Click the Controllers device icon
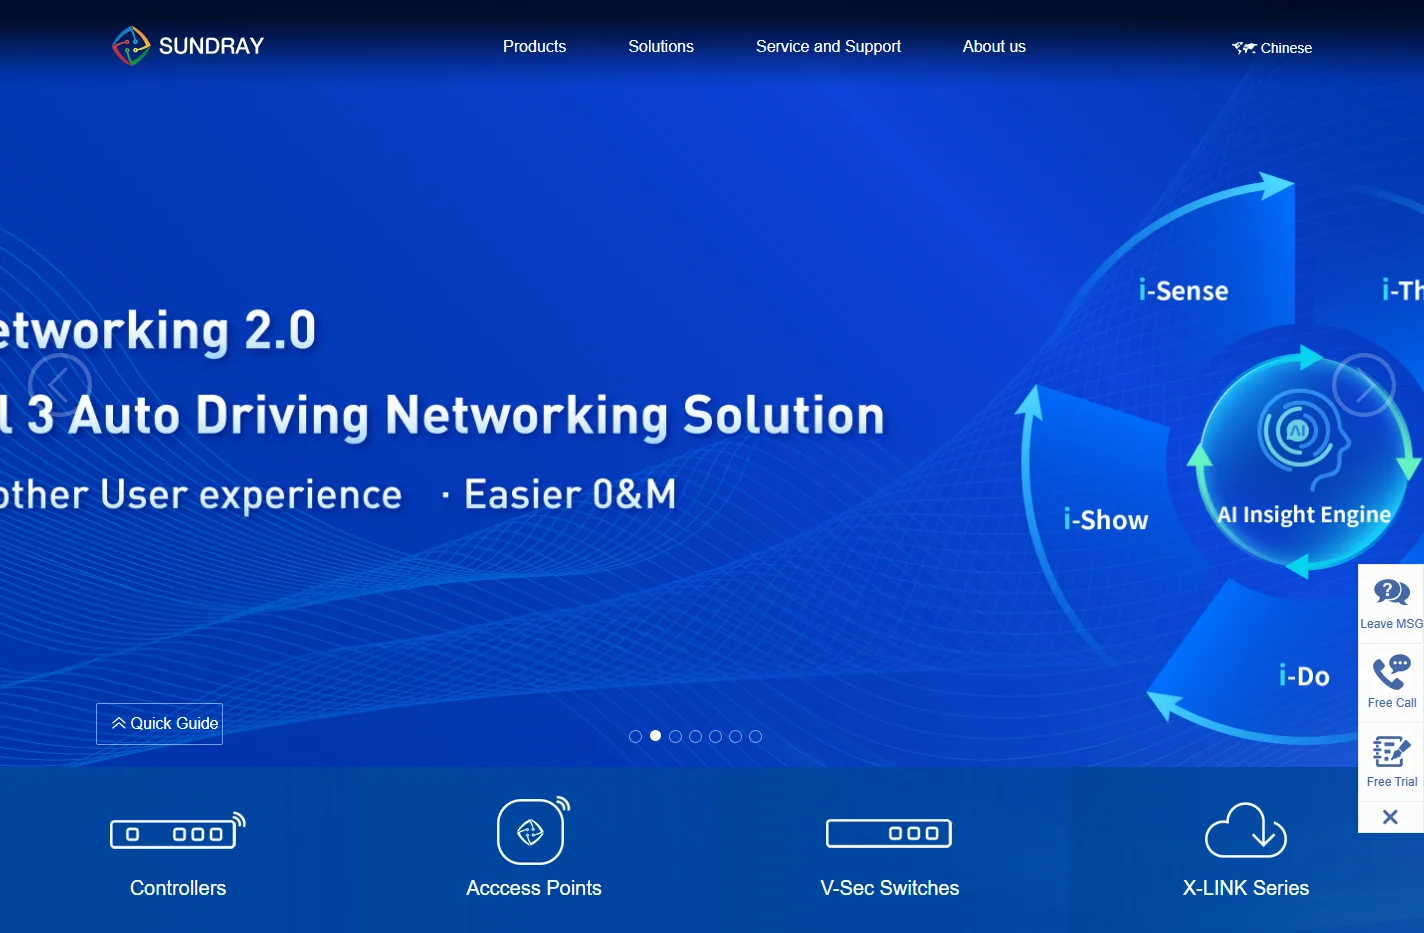Viewport: 1424px width, 933px height. (178, 831)
